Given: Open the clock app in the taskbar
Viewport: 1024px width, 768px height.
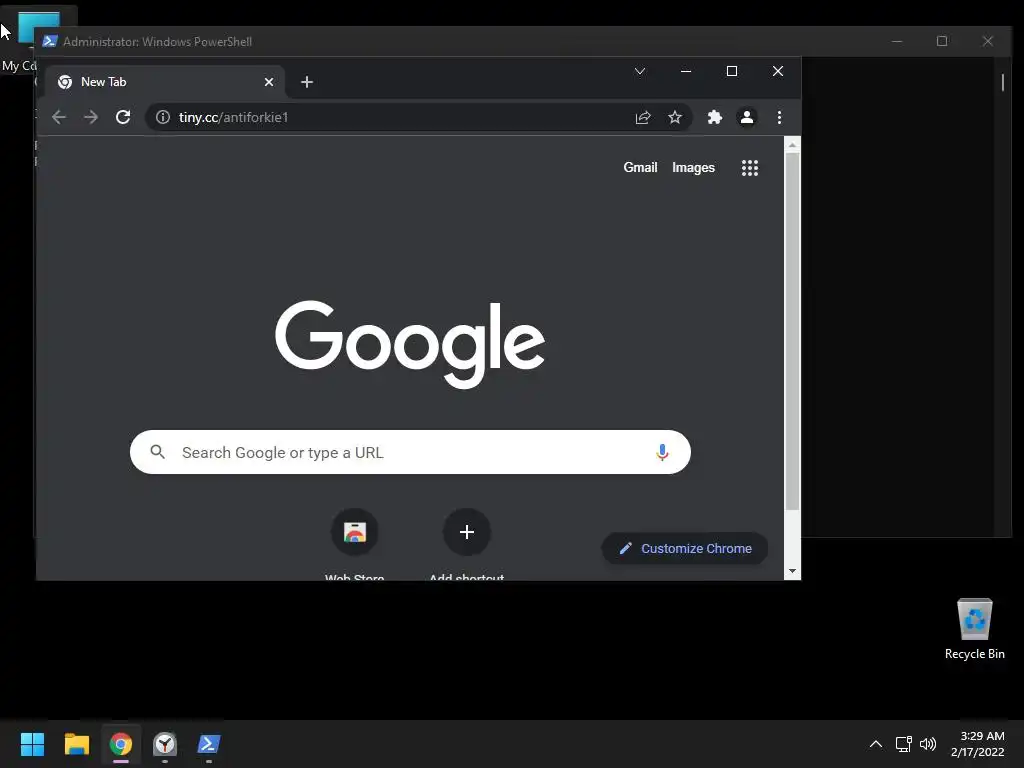Looking at the screenshot, I should pyautogui.click(x=165, y=744).
